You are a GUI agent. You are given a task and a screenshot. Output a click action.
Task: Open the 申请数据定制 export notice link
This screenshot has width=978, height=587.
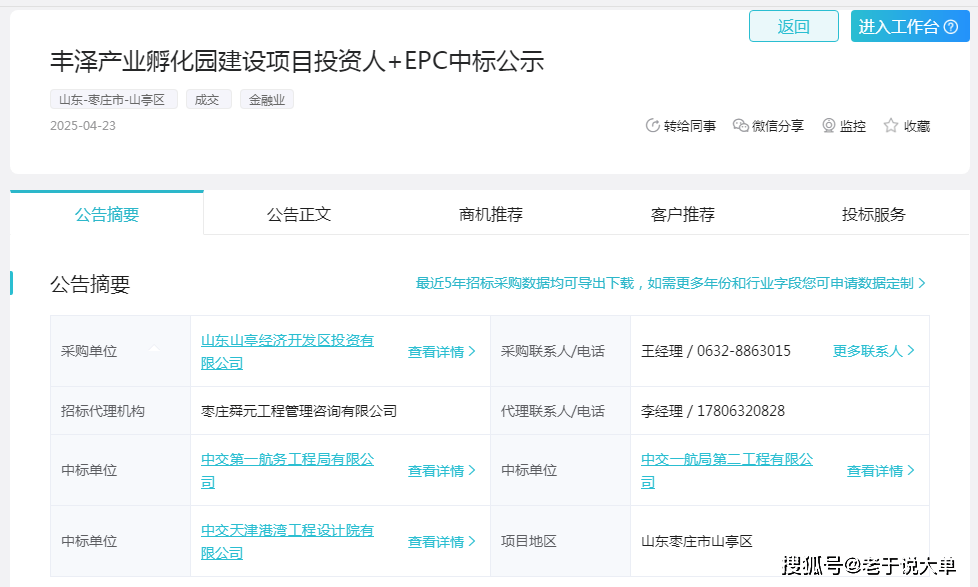pyautogui.click(x=671, y=283)
